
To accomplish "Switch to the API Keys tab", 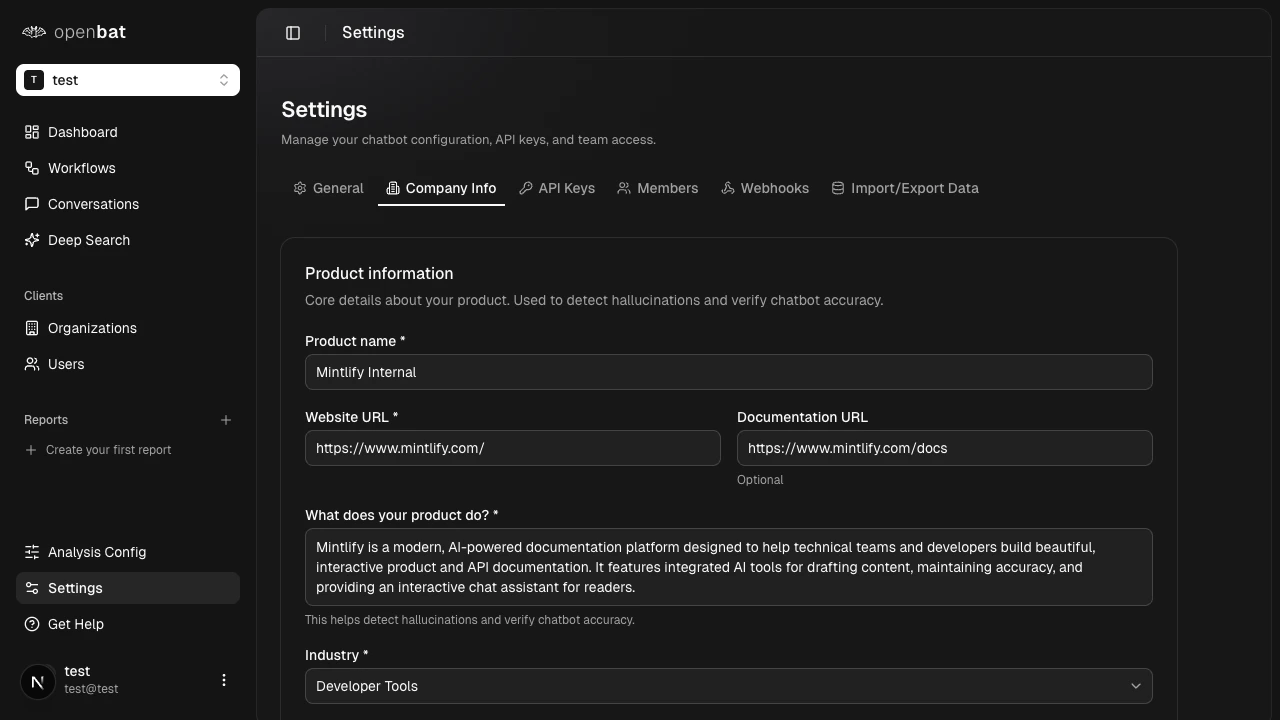I will point(557,188).
